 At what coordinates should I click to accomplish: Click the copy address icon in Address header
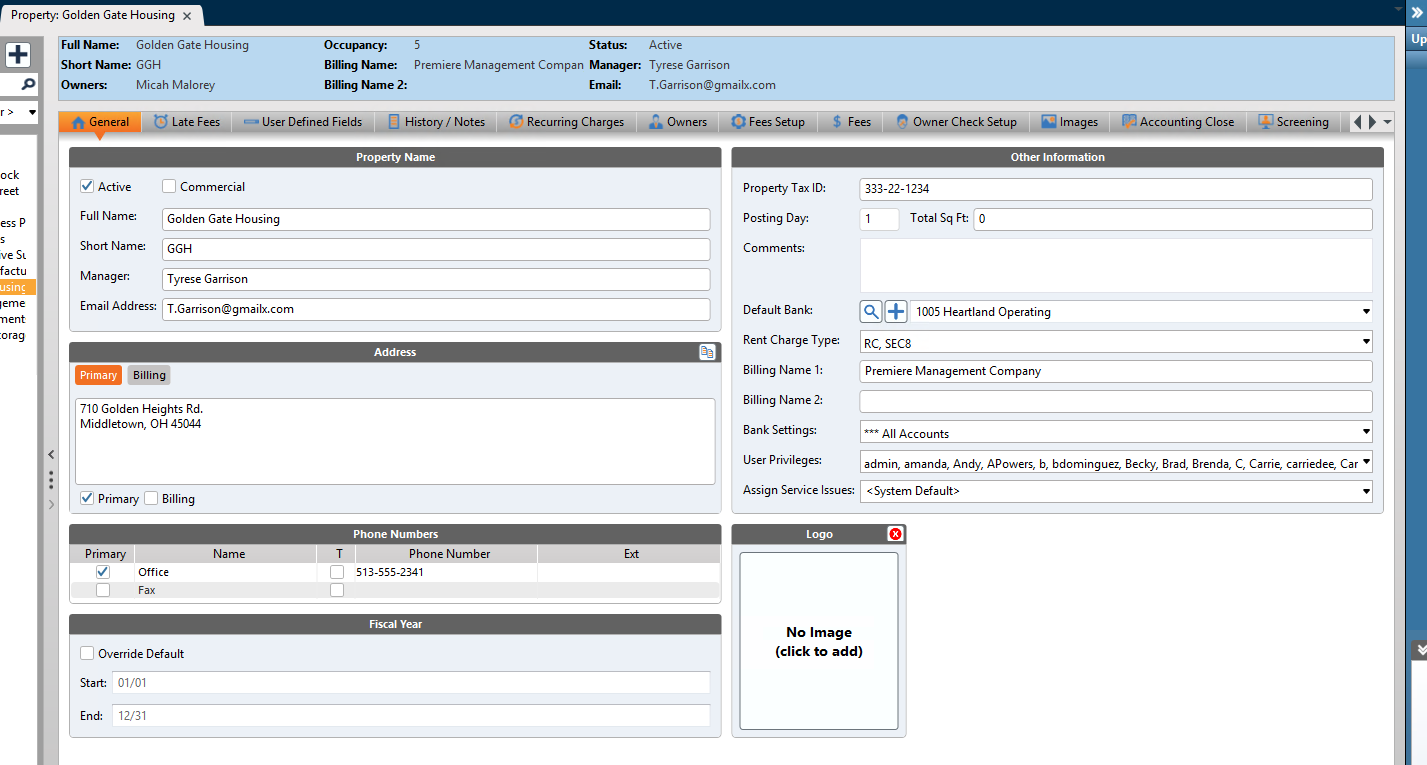[707, 352]
